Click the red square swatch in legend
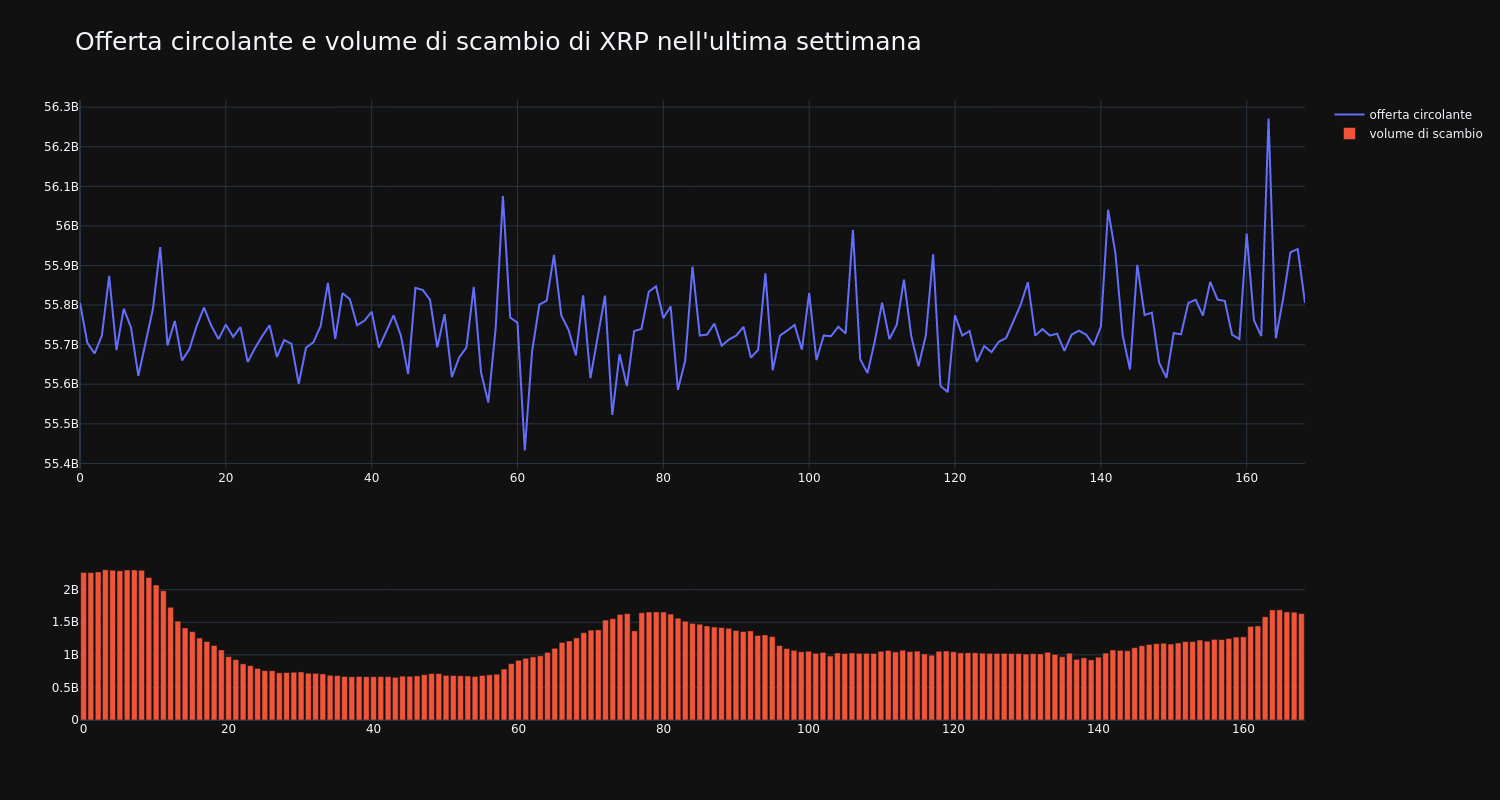The height and width of the screenshot is (800, 1500). tap(1349, 134)
